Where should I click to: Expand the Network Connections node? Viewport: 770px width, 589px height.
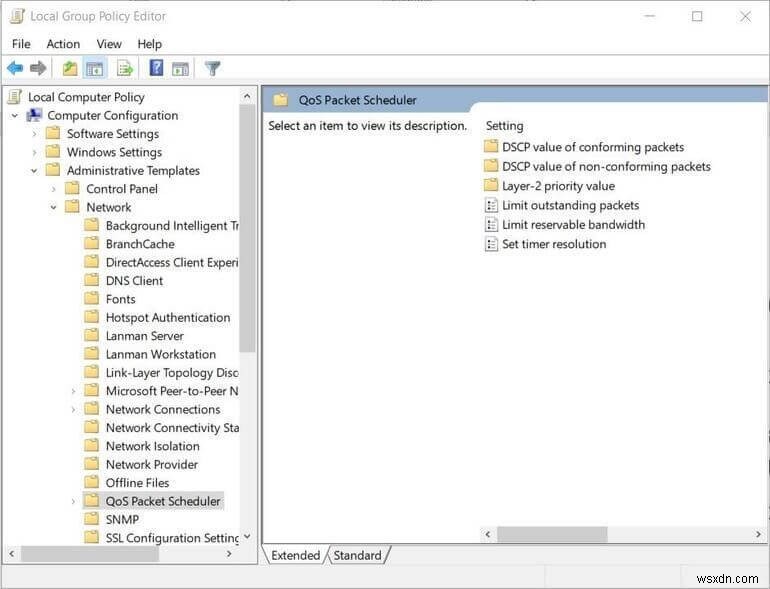(73, 409)
